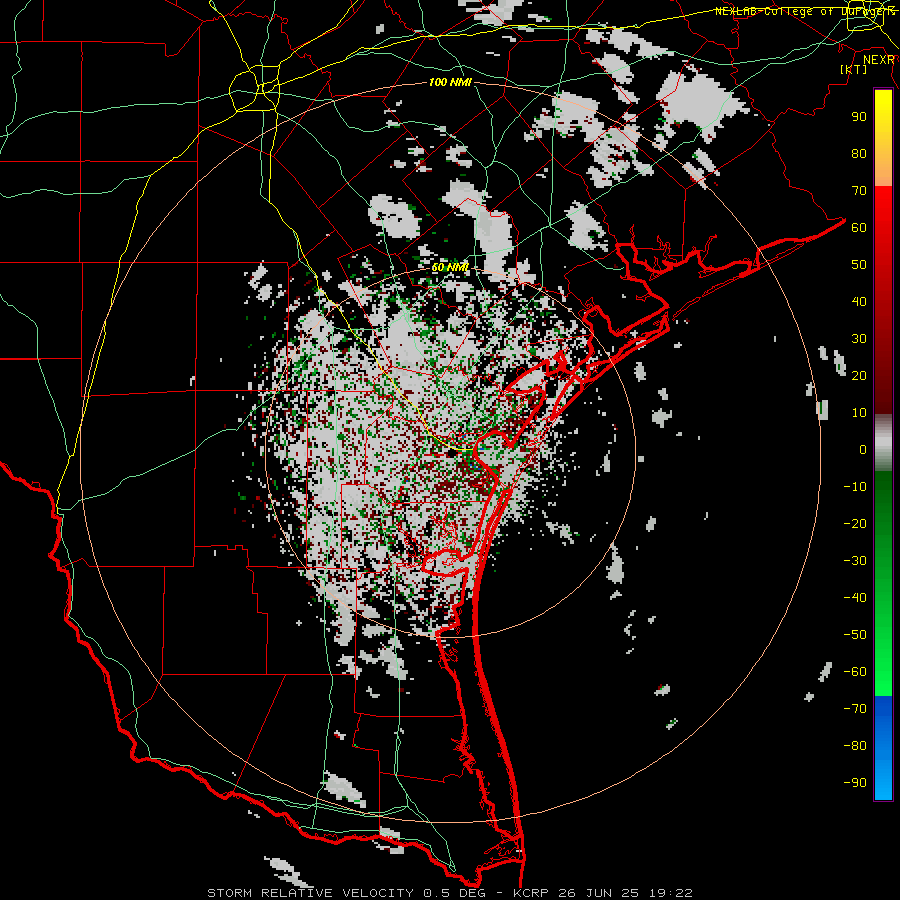Click the 20 value on velocity scale
This screenshot has width=900, height=900.
859,375
